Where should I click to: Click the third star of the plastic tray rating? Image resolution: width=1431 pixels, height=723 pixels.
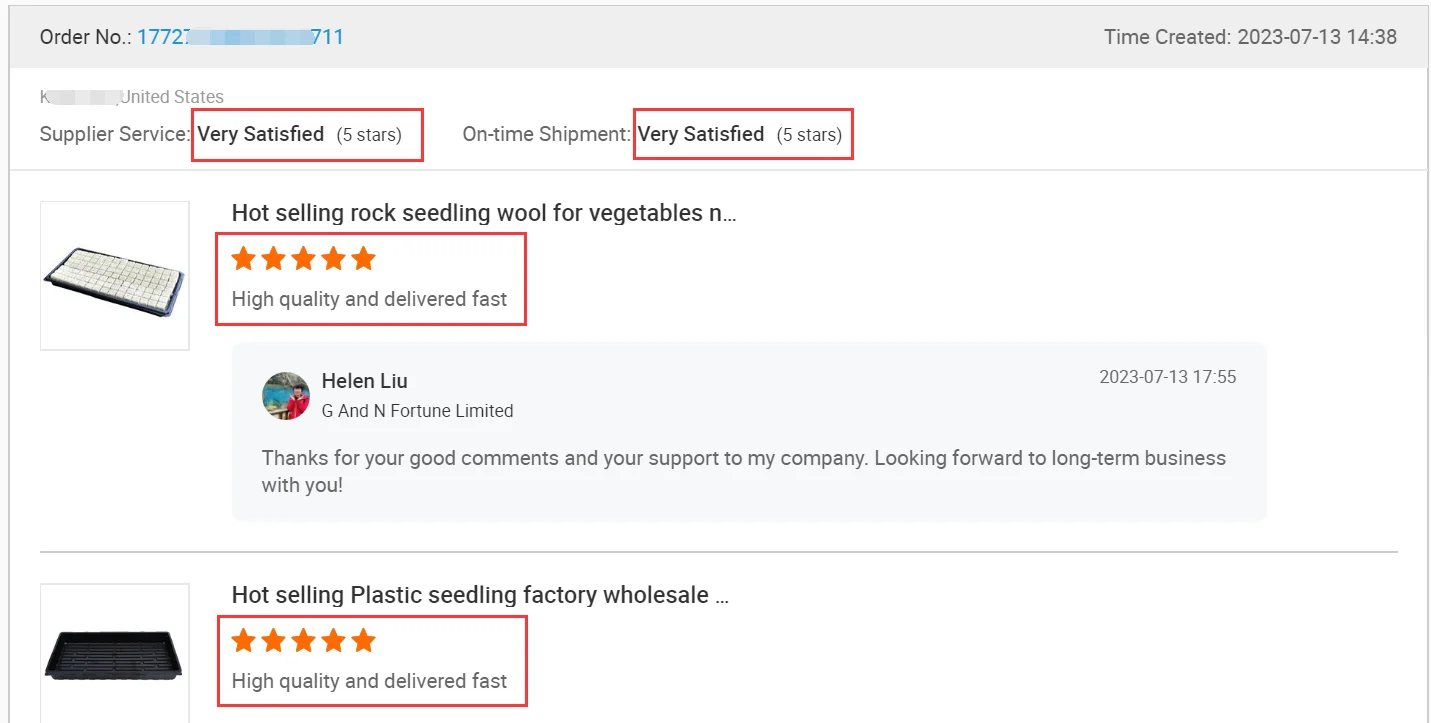click(x=303, y=641)
